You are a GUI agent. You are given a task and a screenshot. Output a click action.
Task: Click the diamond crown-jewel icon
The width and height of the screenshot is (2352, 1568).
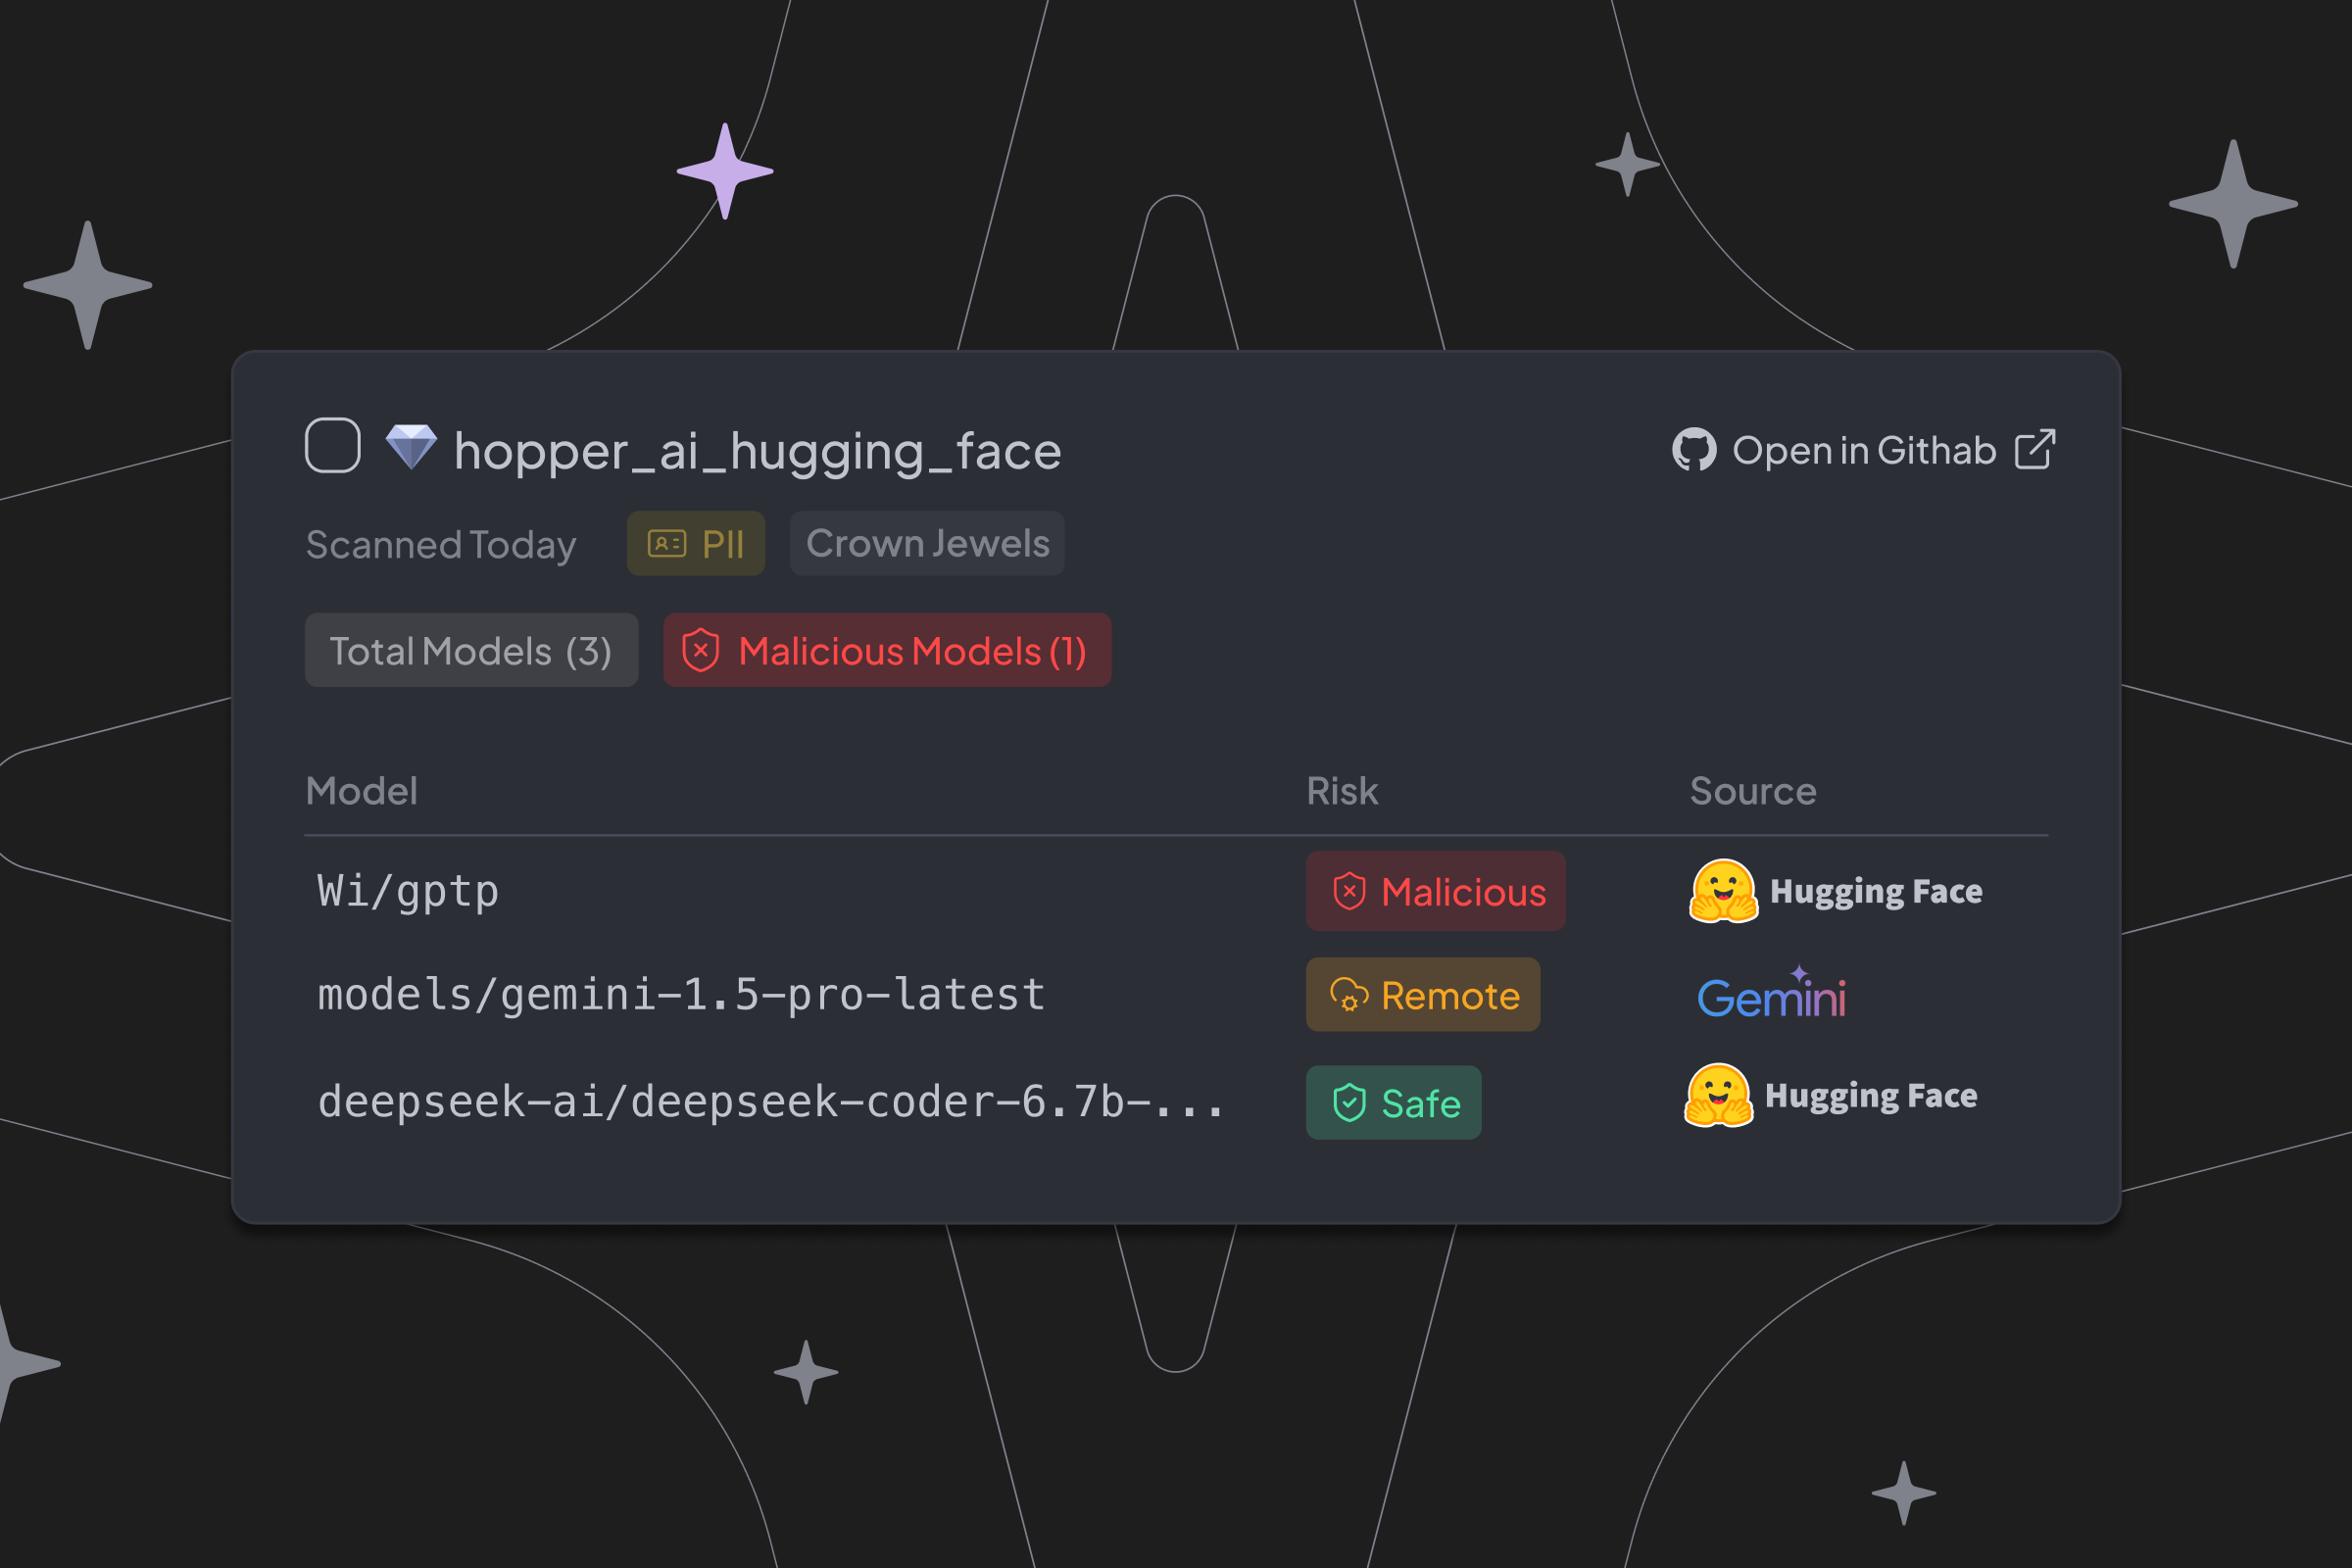pyautogui.click(x=411, y=446)
